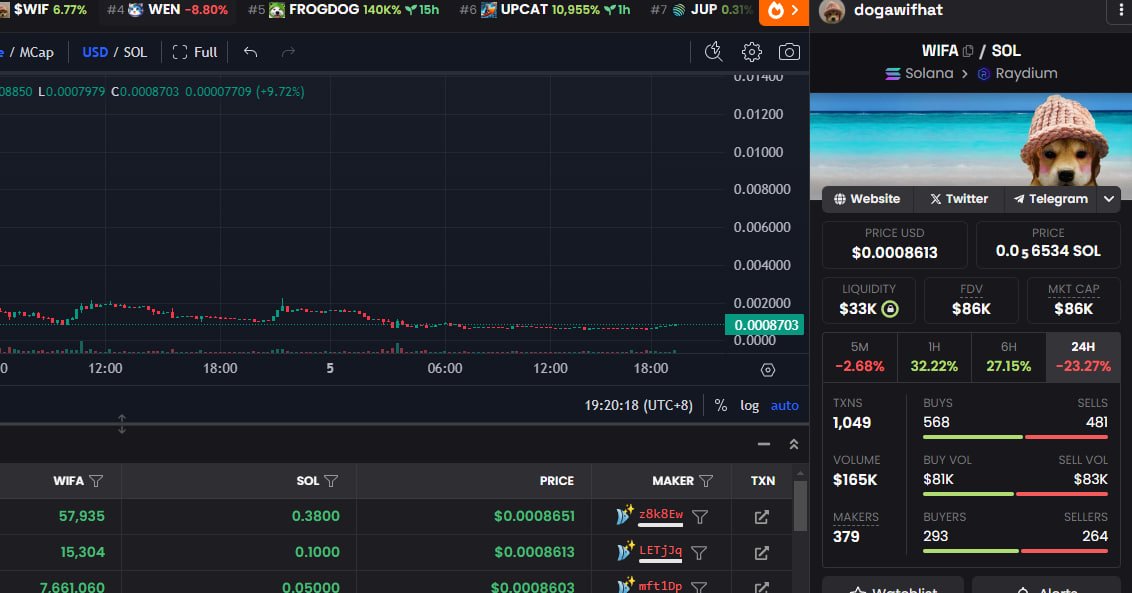This screenshot has height=593, width=1132.
Task: Filter the SOL column
Action: (331, 481)
